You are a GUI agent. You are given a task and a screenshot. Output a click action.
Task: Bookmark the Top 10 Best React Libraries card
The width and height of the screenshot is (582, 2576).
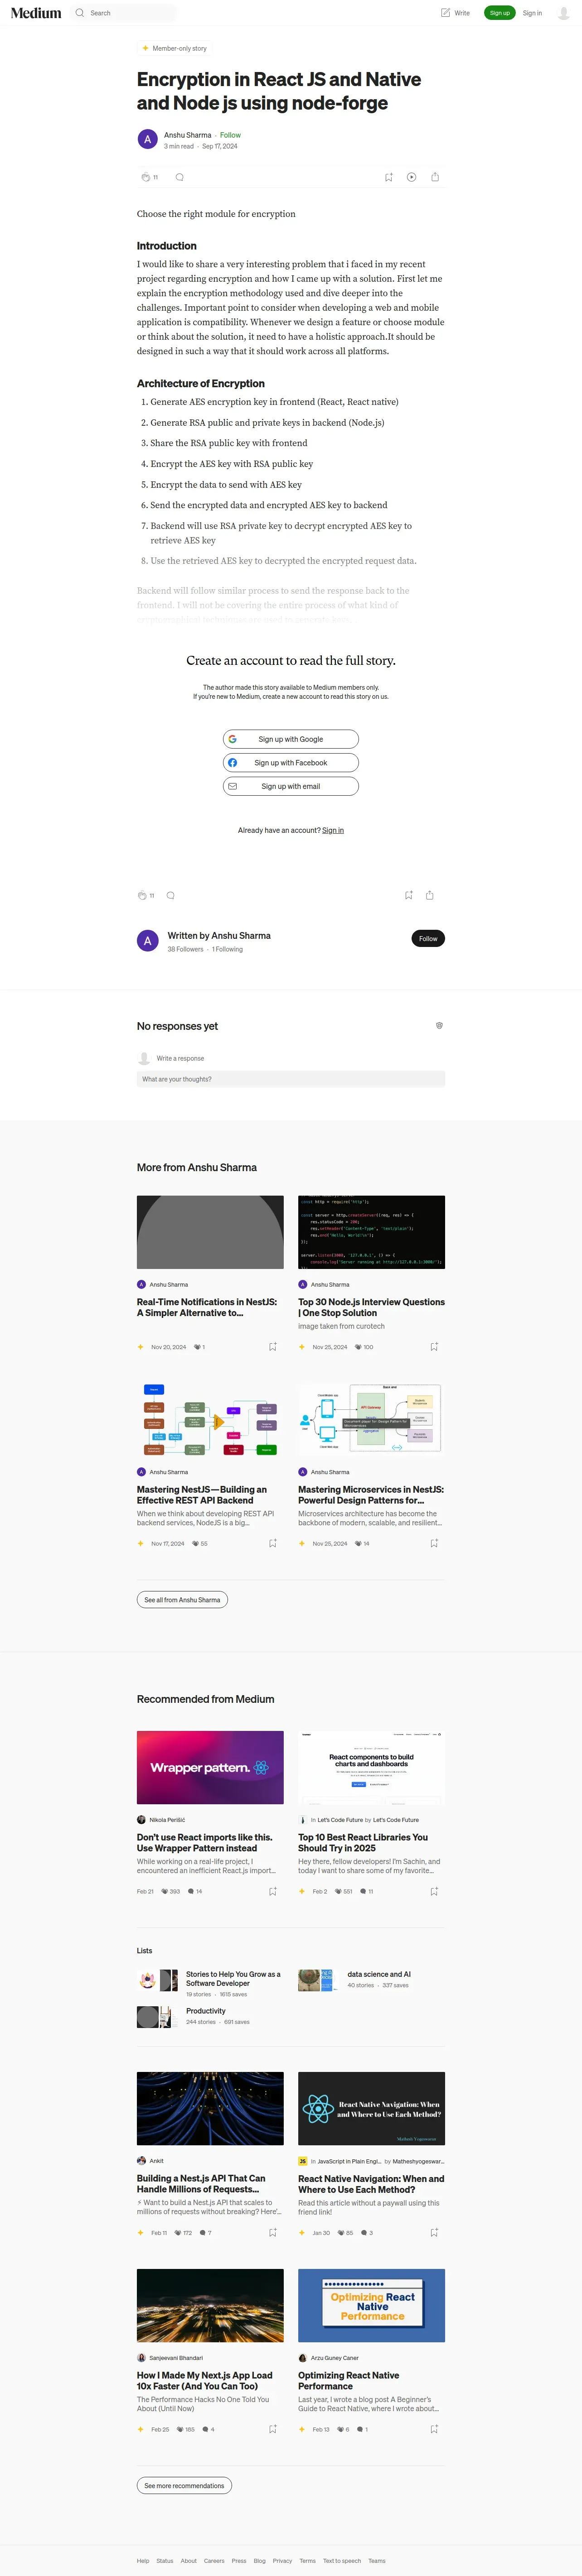coord(434,1891)
